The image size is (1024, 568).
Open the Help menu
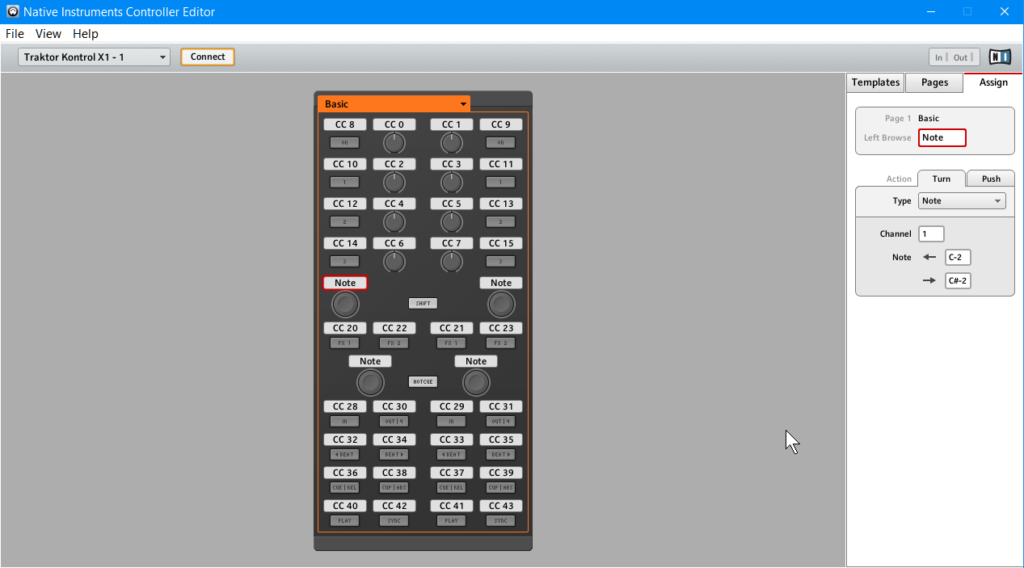86,34
